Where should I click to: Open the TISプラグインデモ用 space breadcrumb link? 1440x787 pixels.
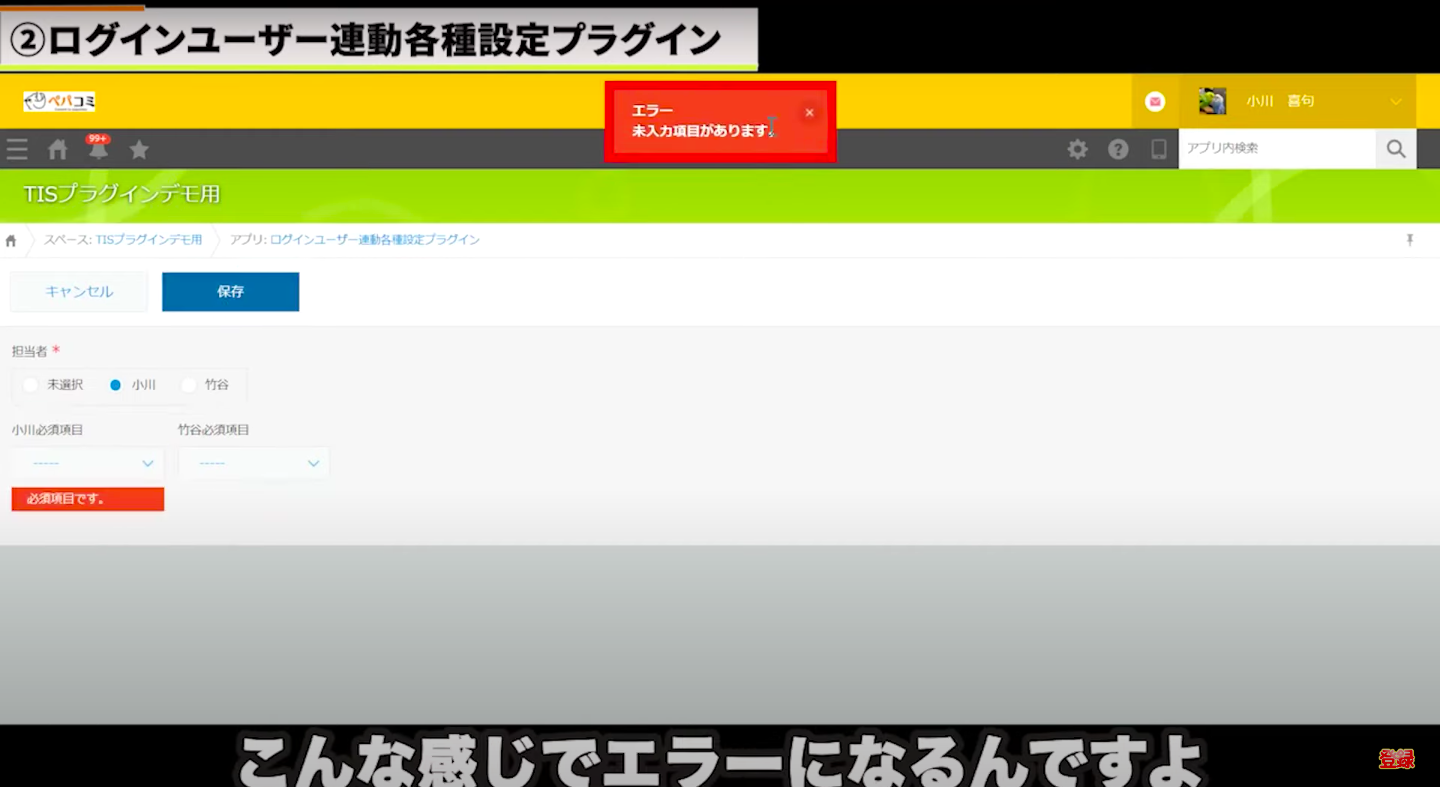(148, 240)
